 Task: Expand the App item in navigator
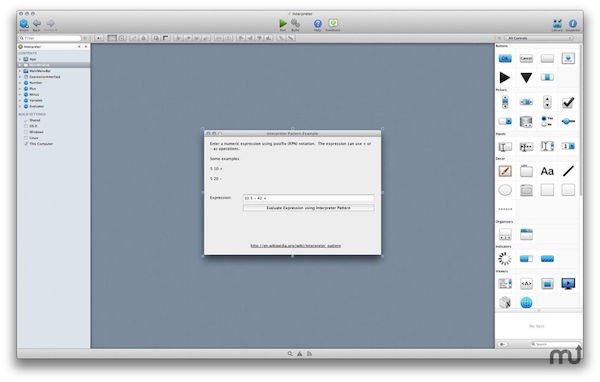pyautogui.click(x=20, y=59)
